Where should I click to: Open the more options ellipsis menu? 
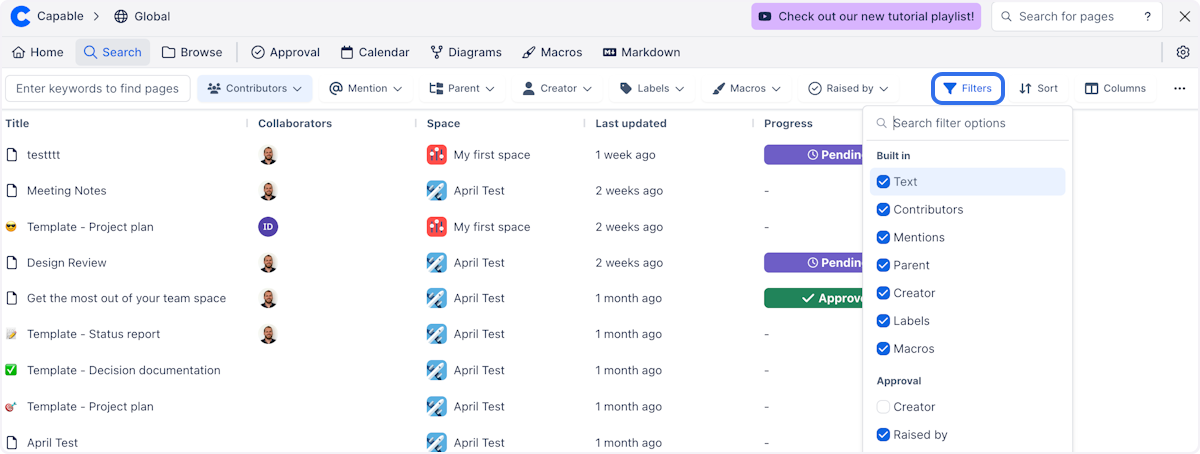pyautogui.click(x=1179, y=88)
